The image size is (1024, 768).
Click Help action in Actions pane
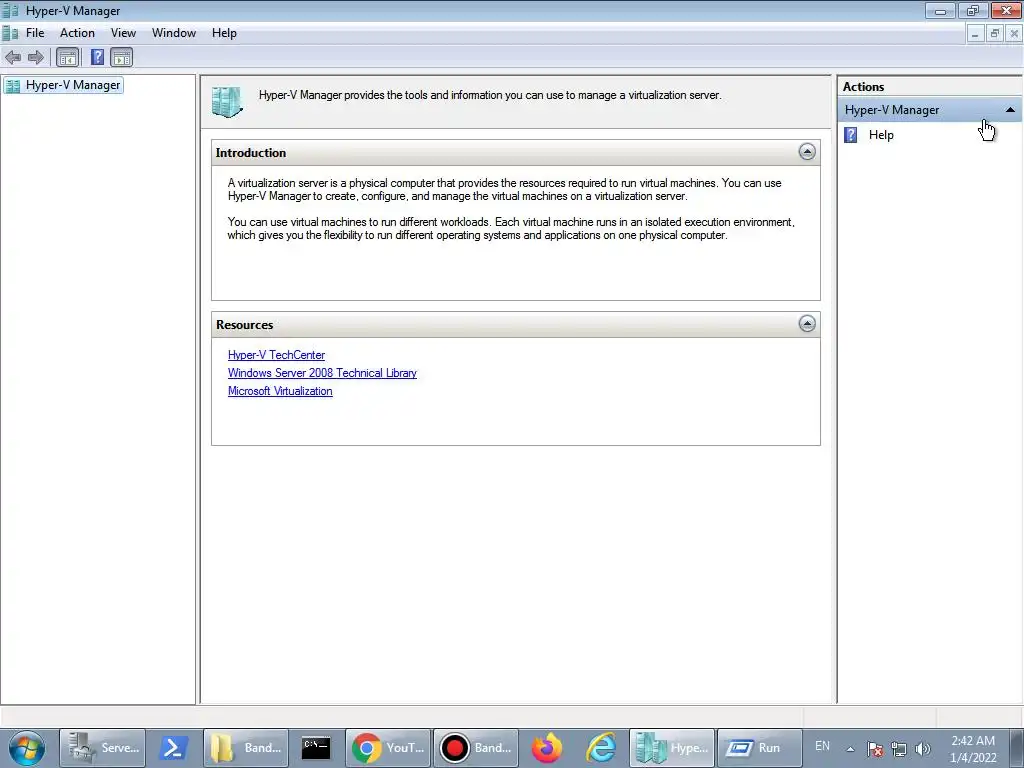(x=880, y=135)
